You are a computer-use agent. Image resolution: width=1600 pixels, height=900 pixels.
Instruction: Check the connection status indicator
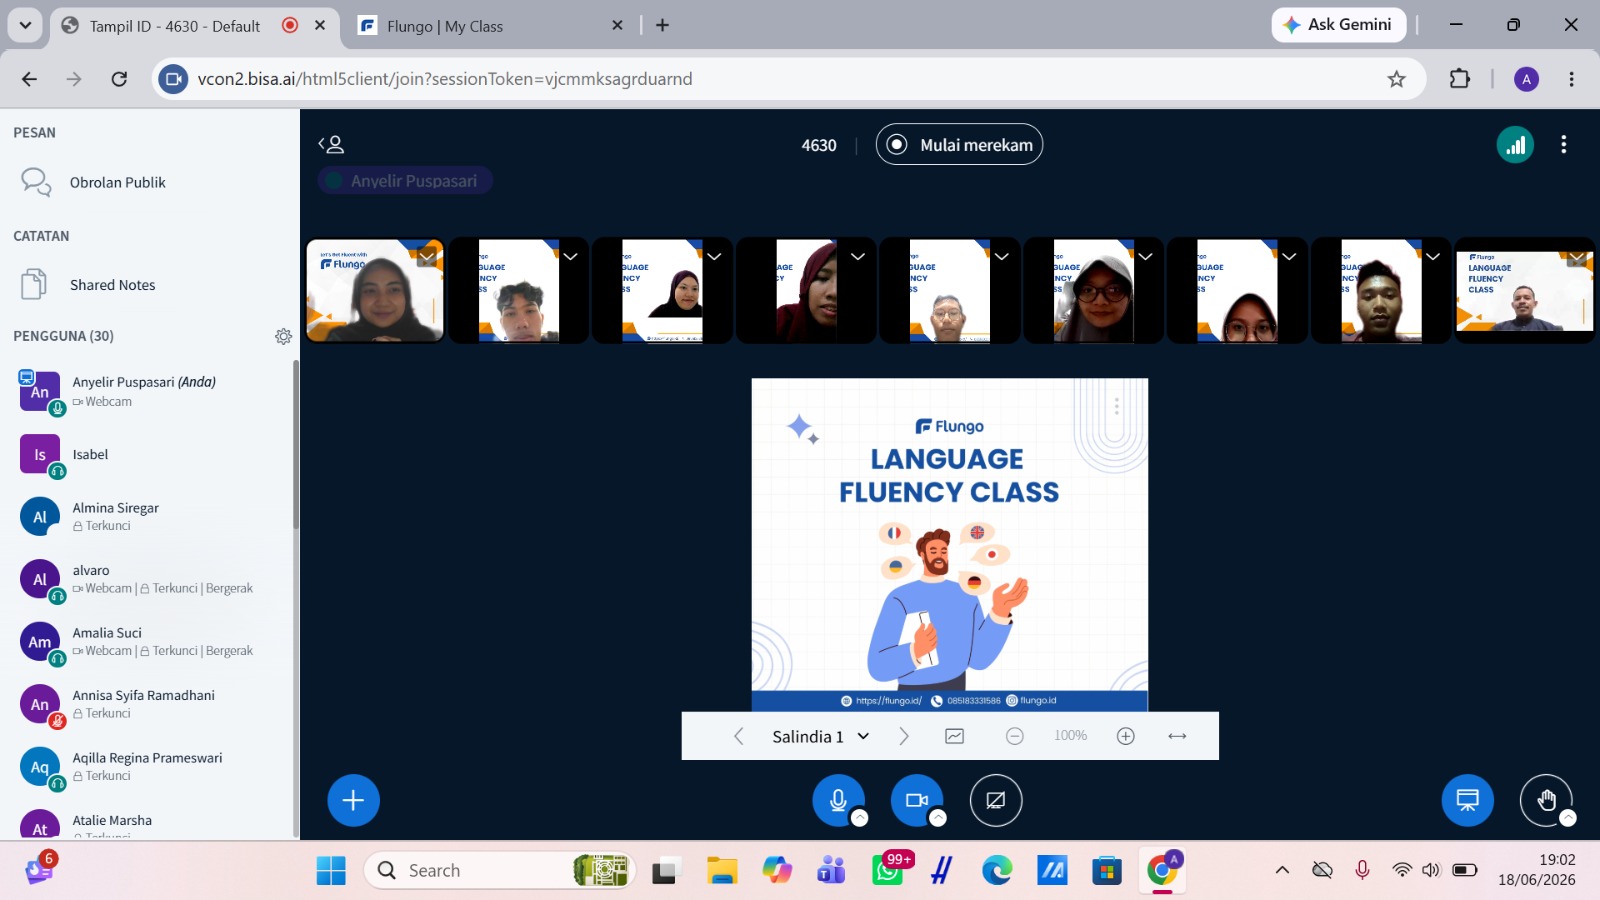coord(1515,145)
